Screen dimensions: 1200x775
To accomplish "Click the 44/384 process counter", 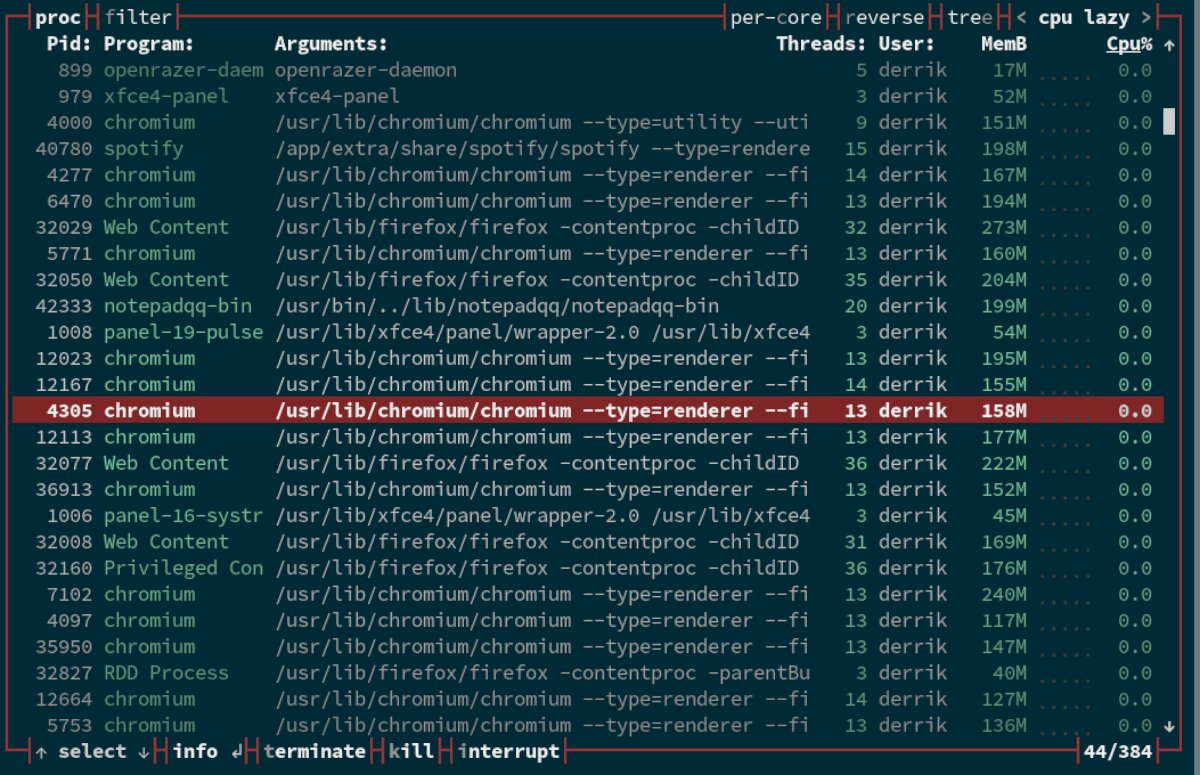I will (1118, 751).
